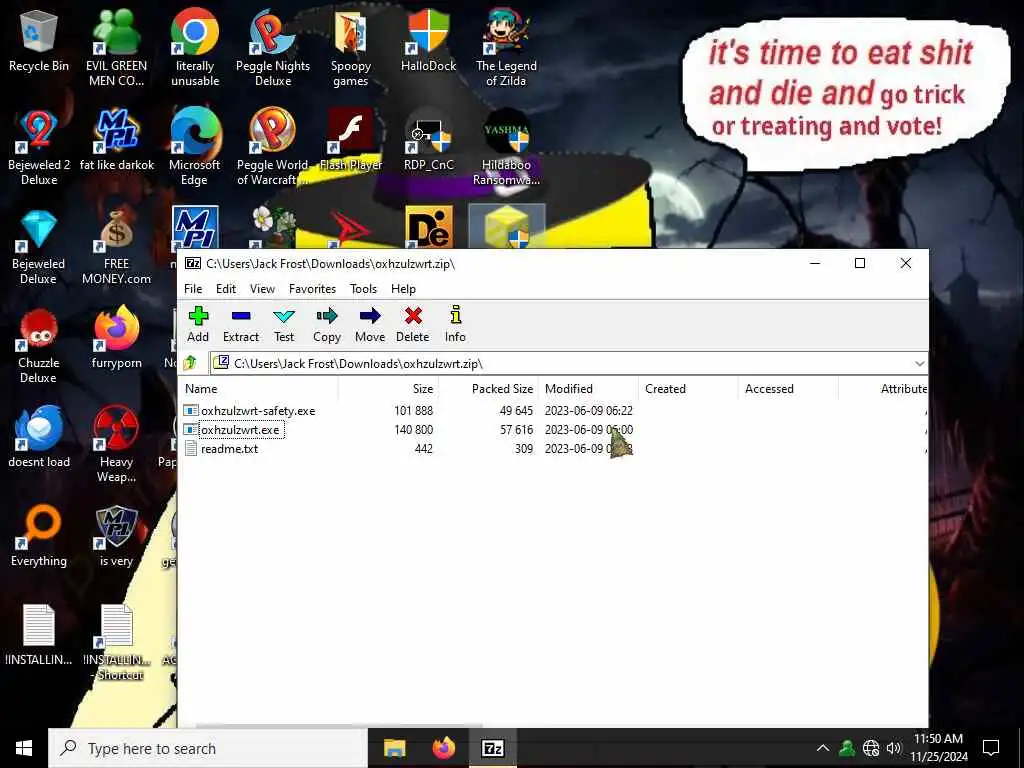
Task: Sort by the Accessed column header
Action: click(788, 389)
